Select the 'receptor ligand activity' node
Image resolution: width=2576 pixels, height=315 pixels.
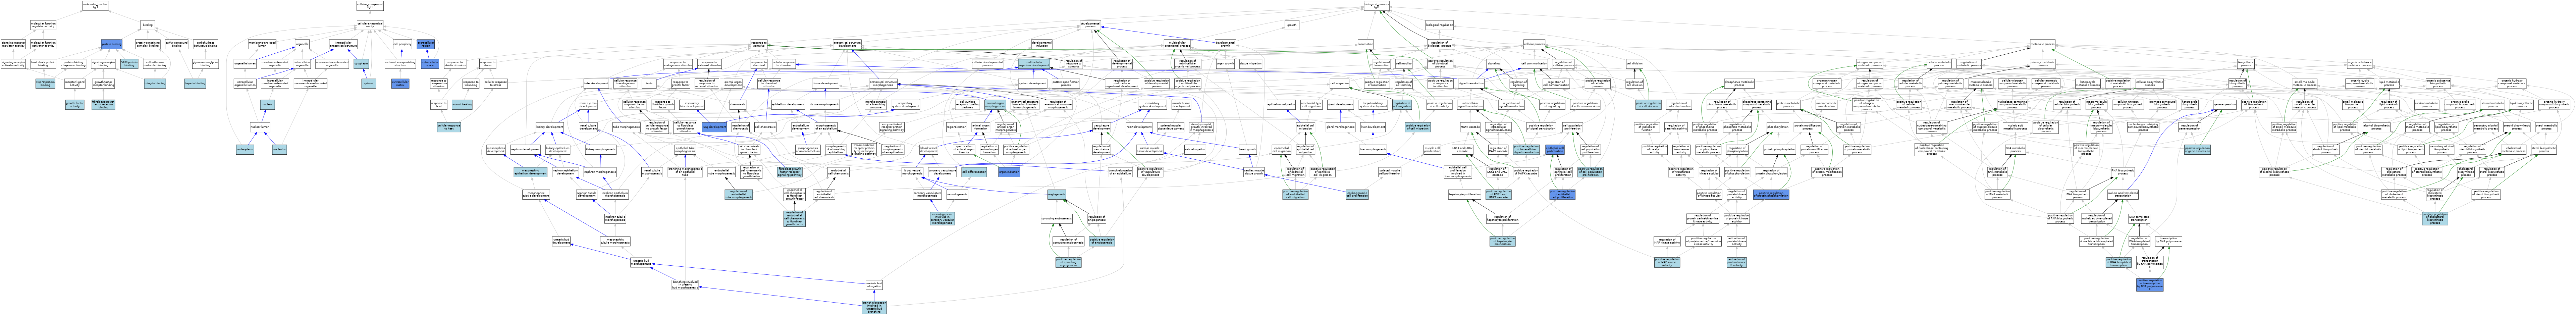[75, 84]
